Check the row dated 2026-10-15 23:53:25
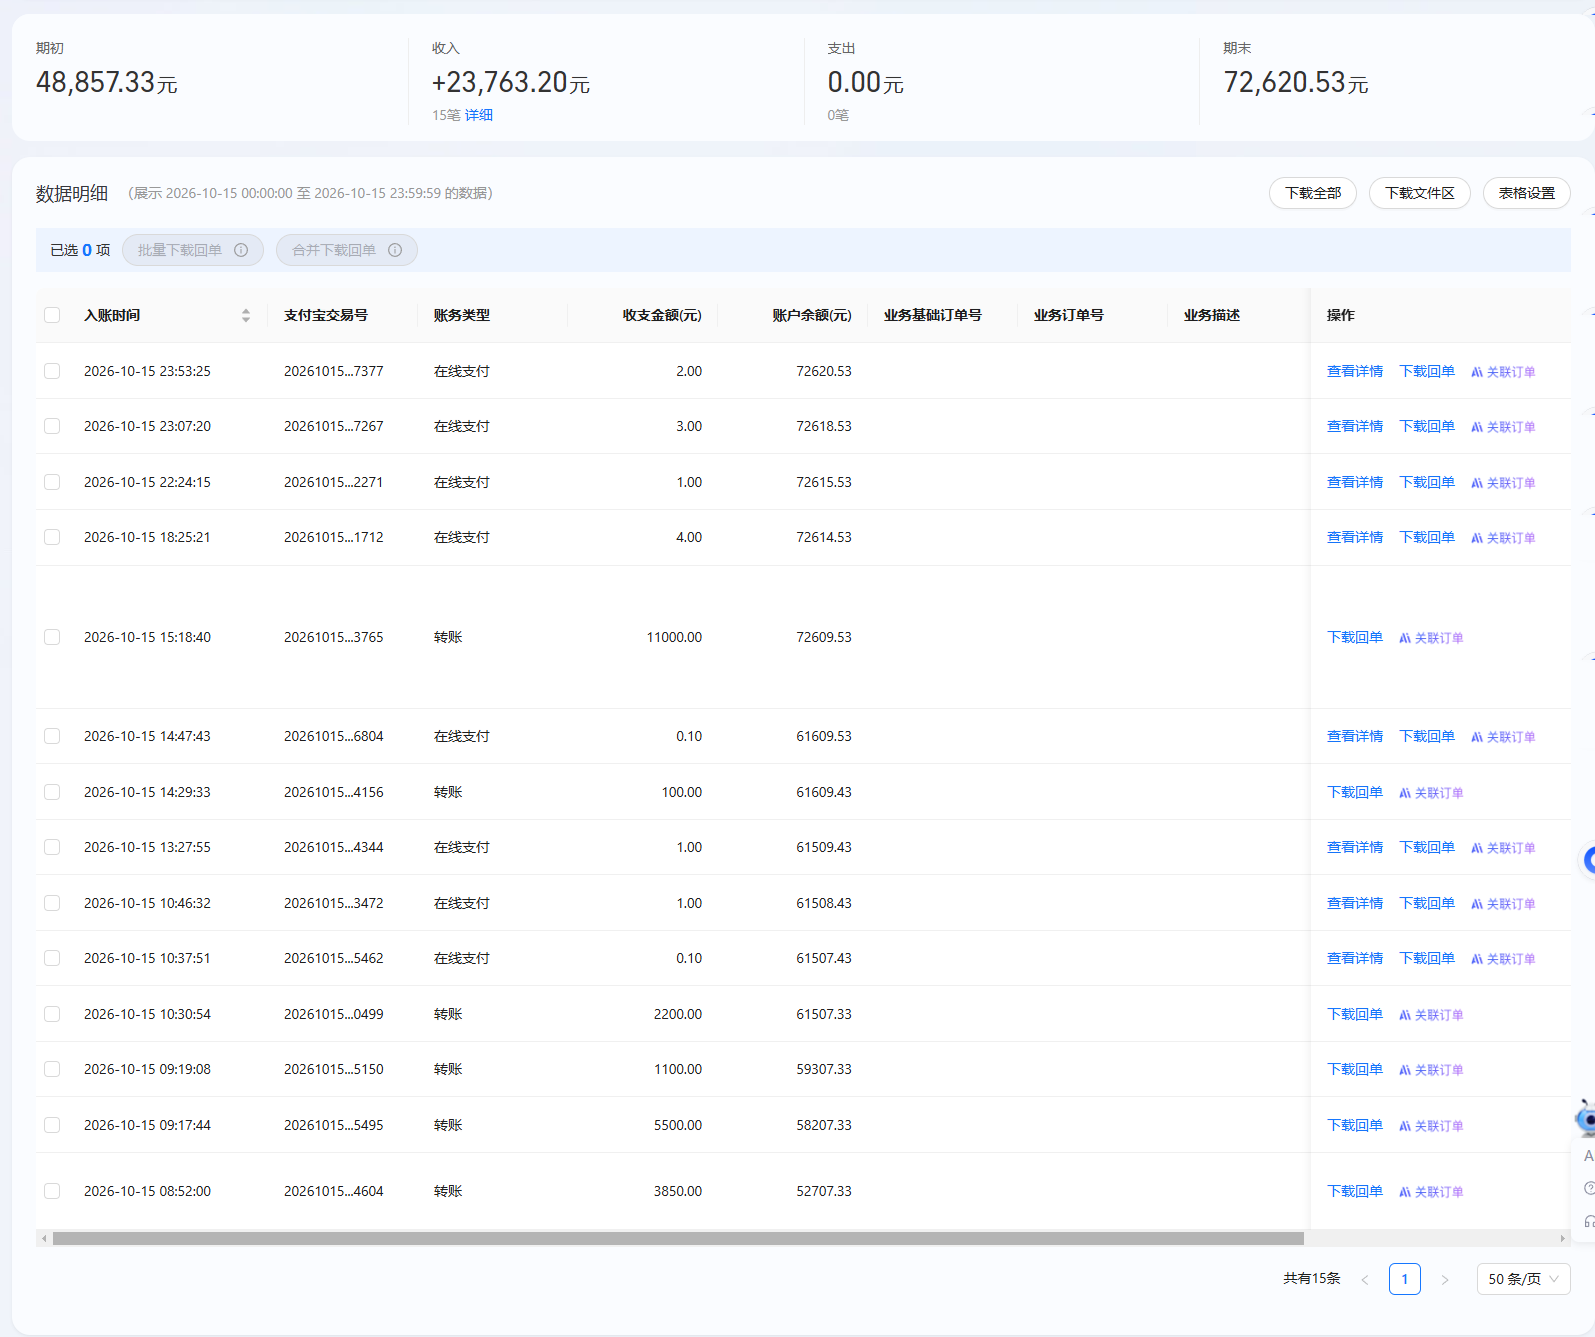The height and width of the screenshot is (1337, 1595). click(x=52, y=371)
